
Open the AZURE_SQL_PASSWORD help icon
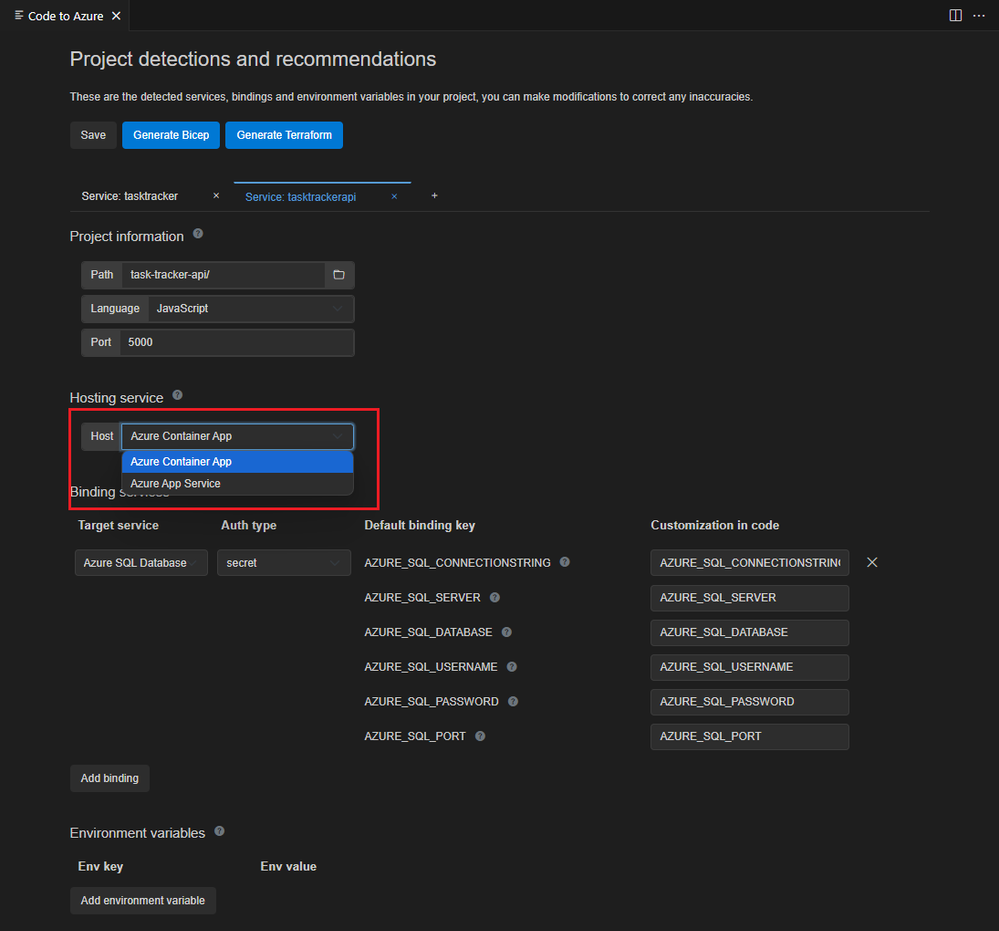[x=513, y=701]
